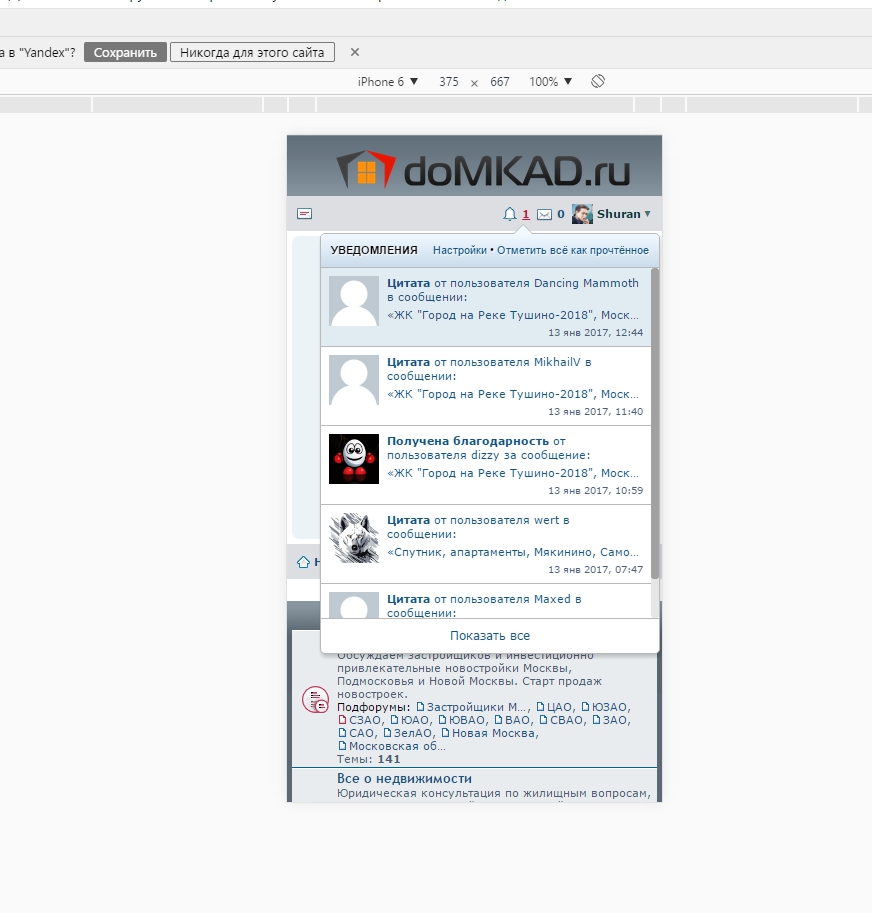
Task: Click the forum category icon beside subforums
Action: click(315, 700)
